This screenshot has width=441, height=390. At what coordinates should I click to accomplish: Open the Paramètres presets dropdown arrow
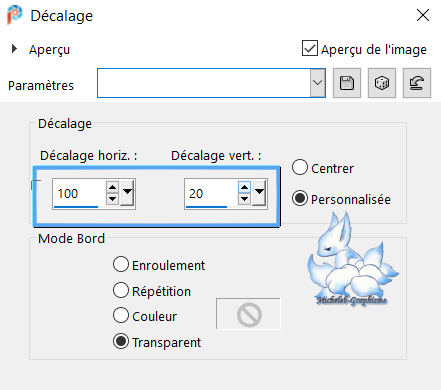pos(318,83)
